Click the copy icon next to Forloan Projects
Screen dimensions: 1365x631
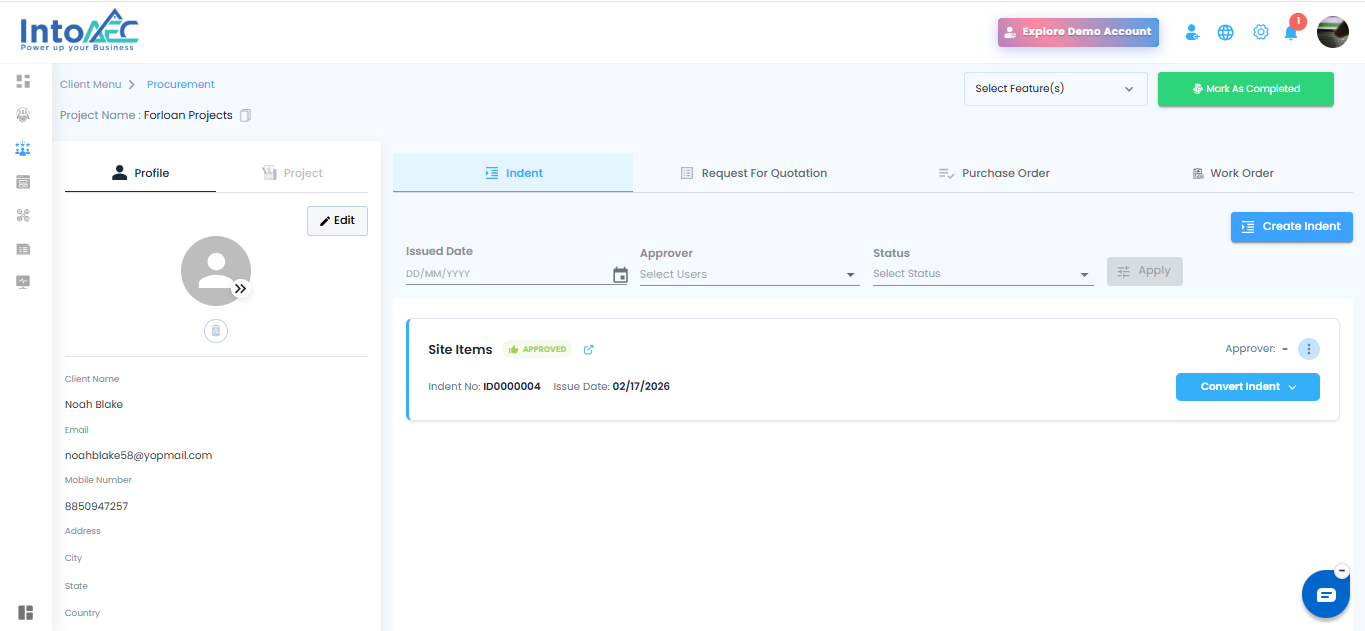pos(246,115)
